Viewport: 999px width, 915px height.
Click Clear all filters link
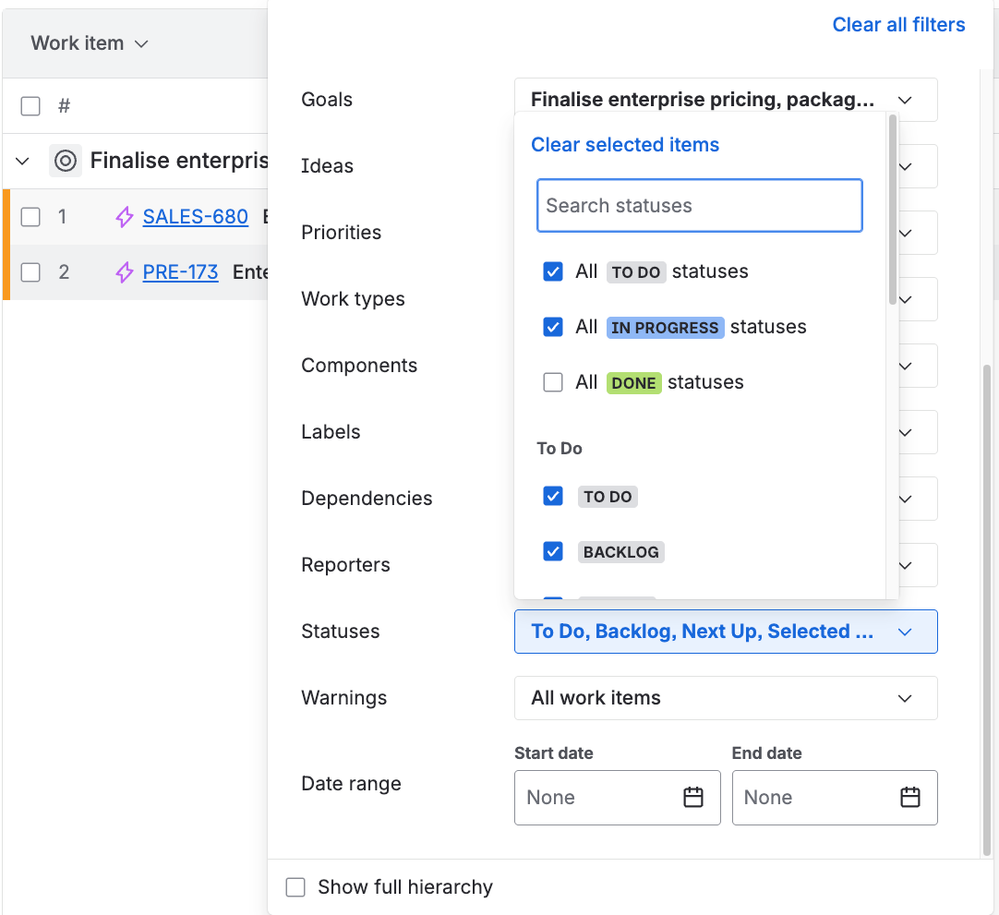(898, 25)
